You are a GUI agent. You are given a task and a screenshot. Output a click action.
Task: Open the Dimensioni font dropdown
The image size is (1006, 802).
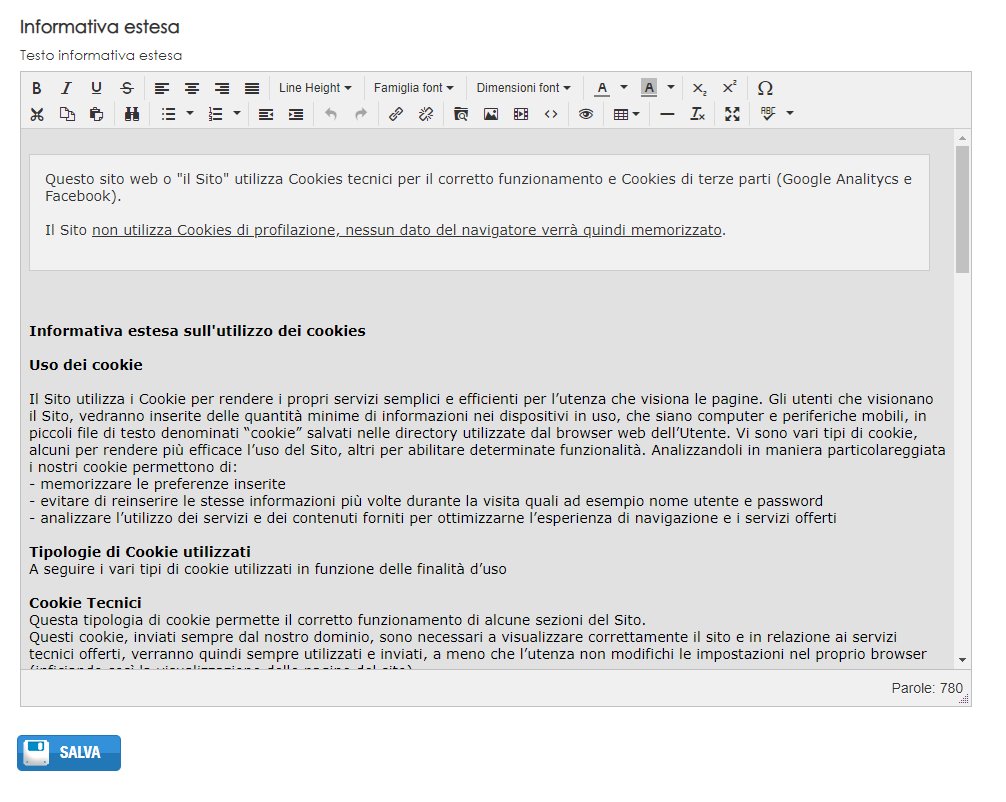click(524, 88)
